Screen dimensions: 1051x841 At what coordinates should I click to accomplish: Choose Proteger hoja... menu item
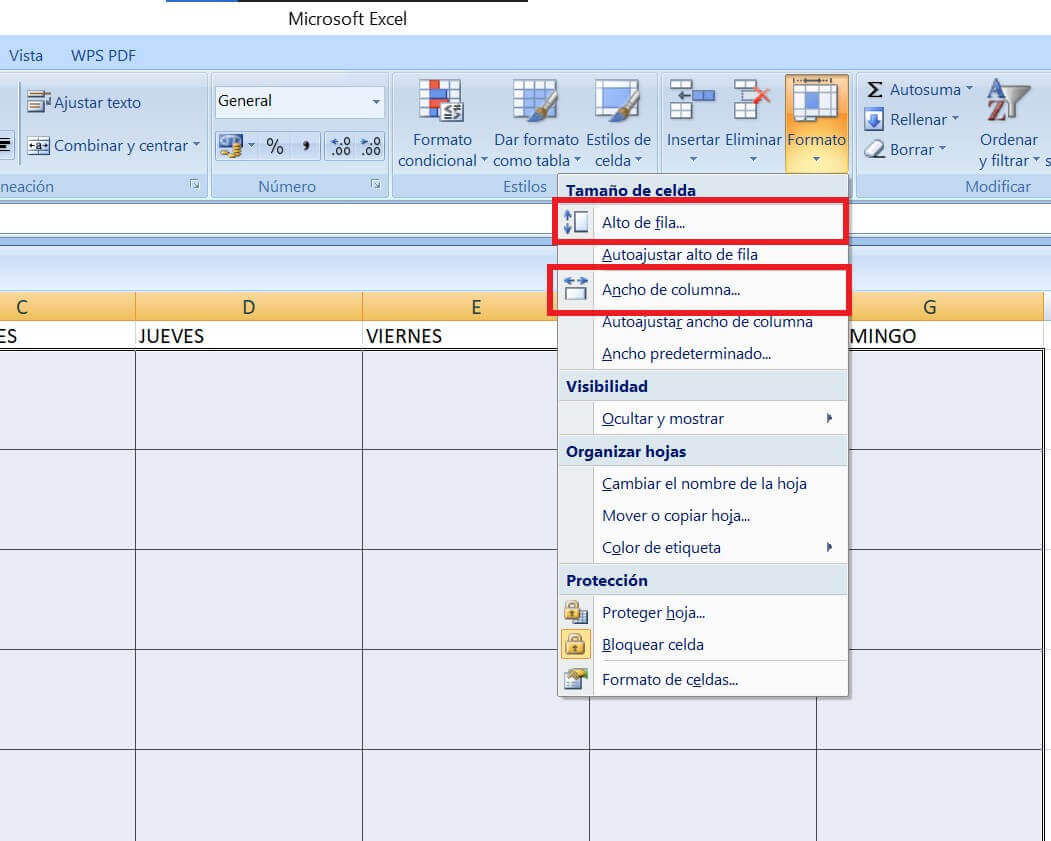(702, 612)
